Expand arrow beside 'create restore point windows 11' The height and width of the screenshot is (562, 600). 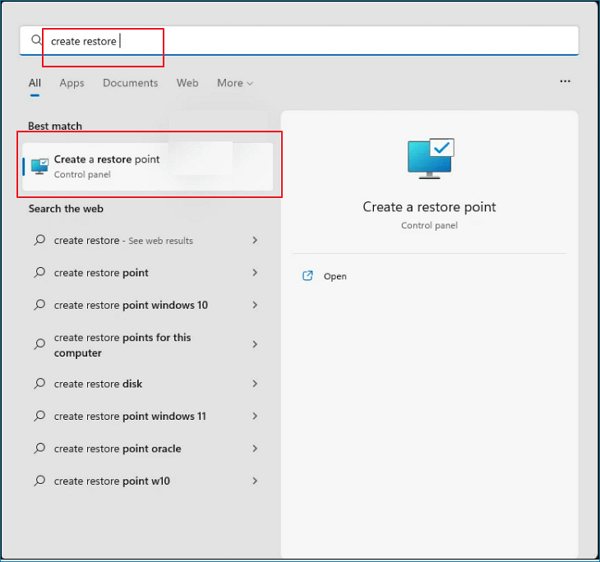(x=255, y=416)
